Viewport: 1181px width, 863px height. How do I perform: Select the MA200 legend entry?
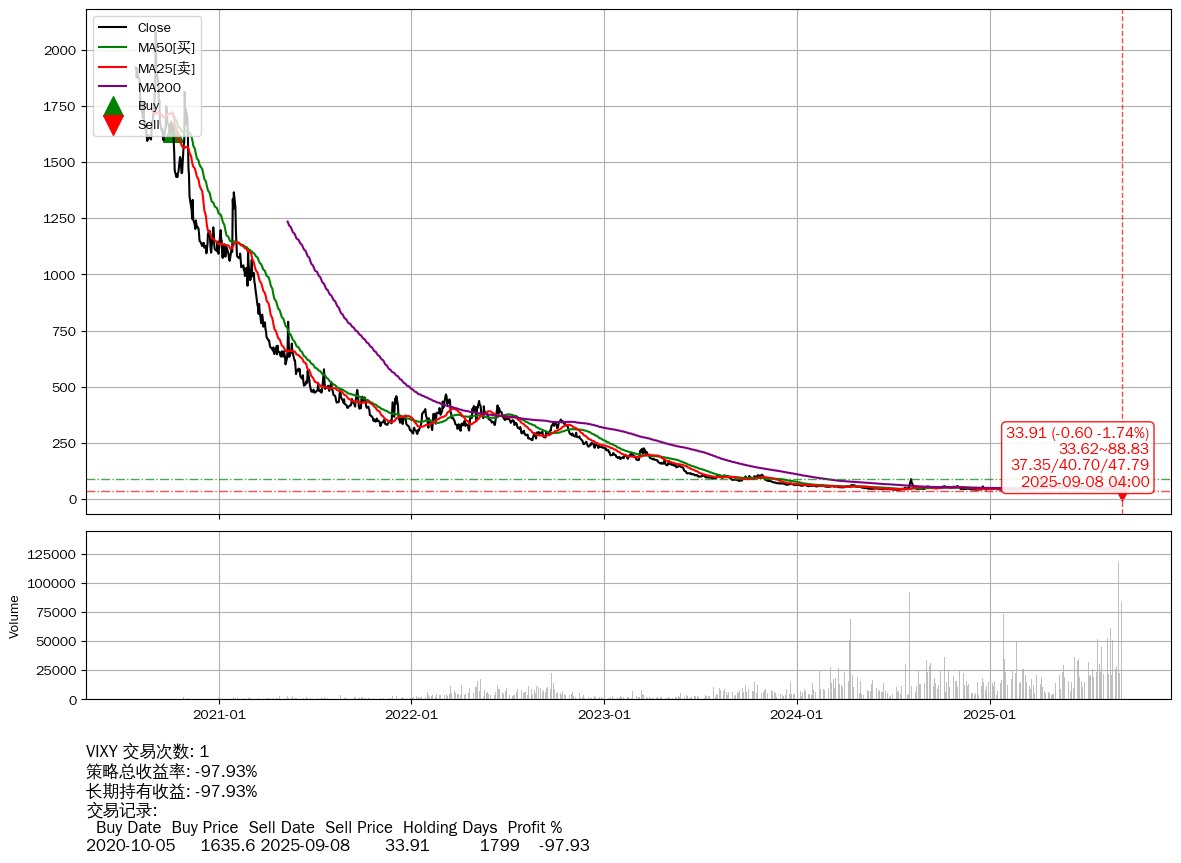tap(158, 87)
